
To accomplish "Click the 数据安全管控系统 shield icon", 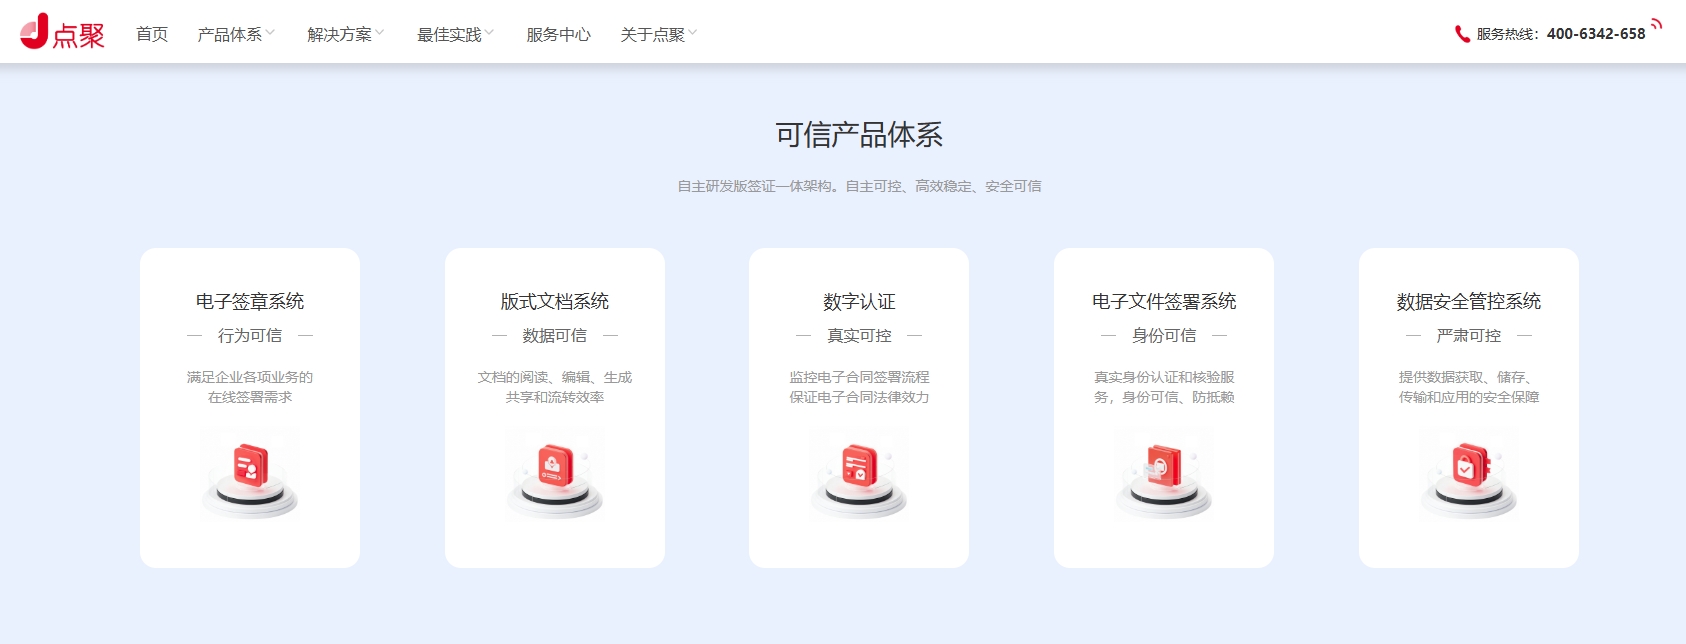I will pos(1468,468).
